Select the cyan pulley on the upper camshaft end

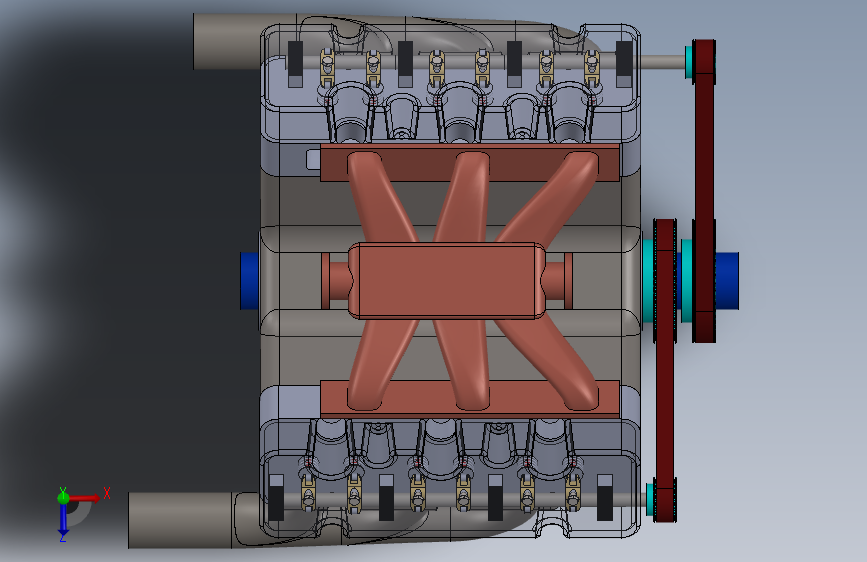pos(689,61)
